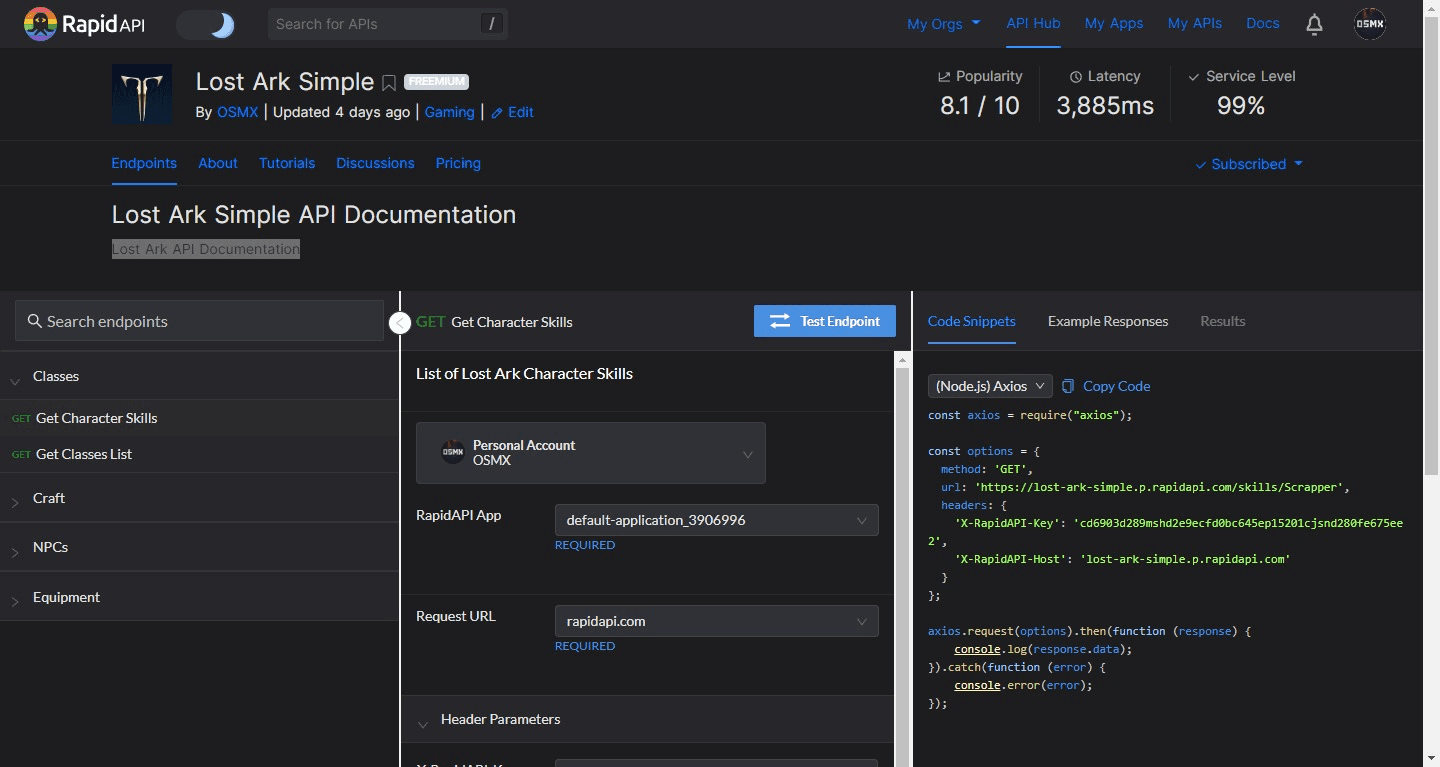Open (Node.js) Axios language dropdown

(990, 386)
